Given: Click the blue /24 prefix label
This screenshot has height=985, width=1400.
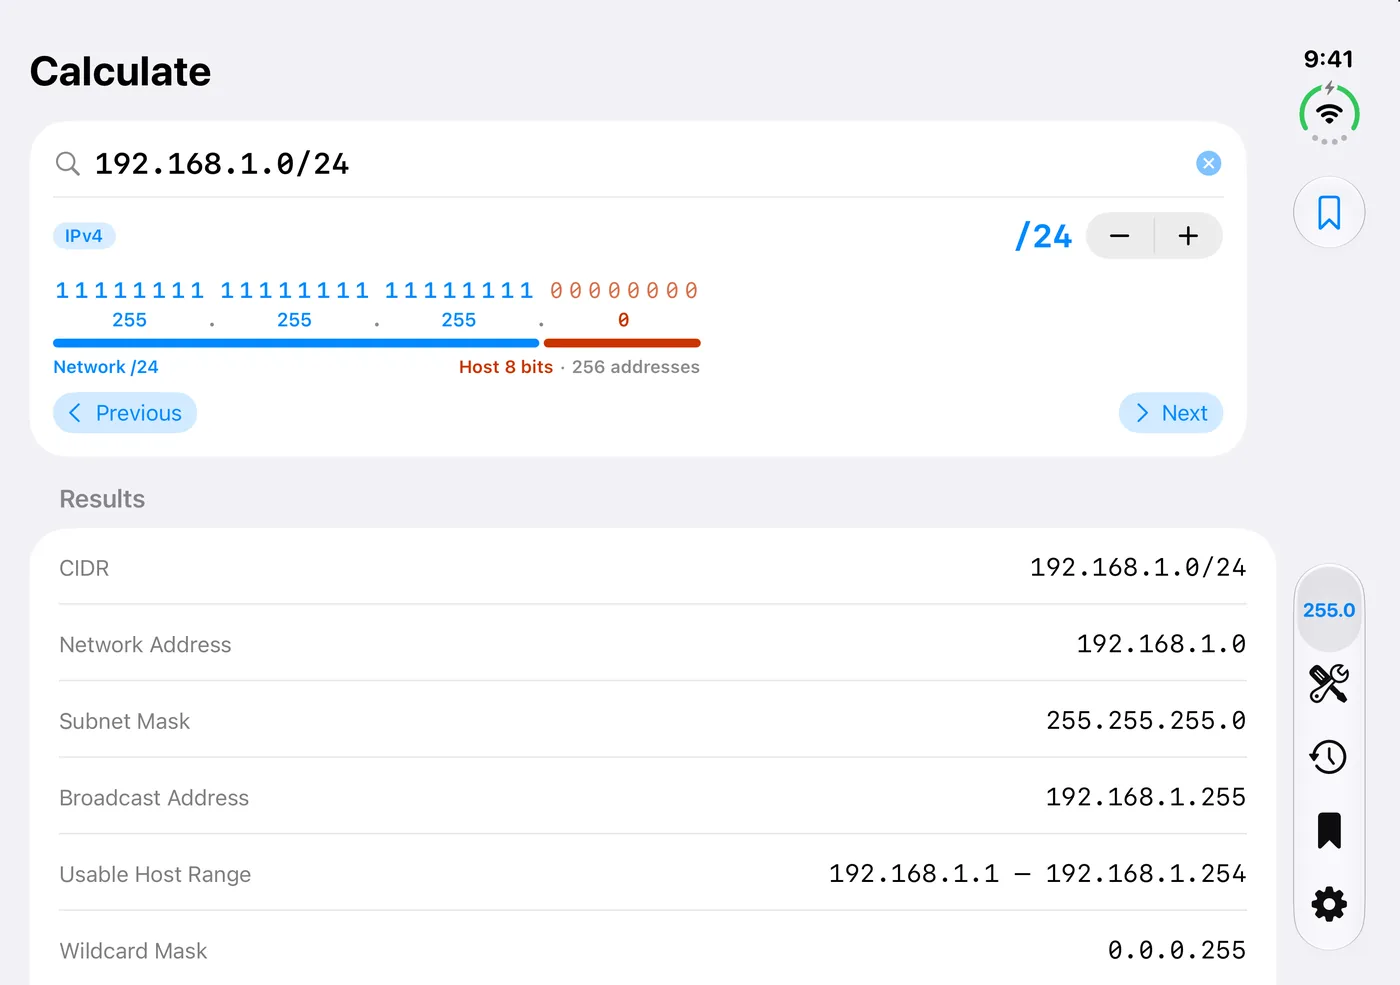Looking at the screenshot, I should click(1043, 236).
